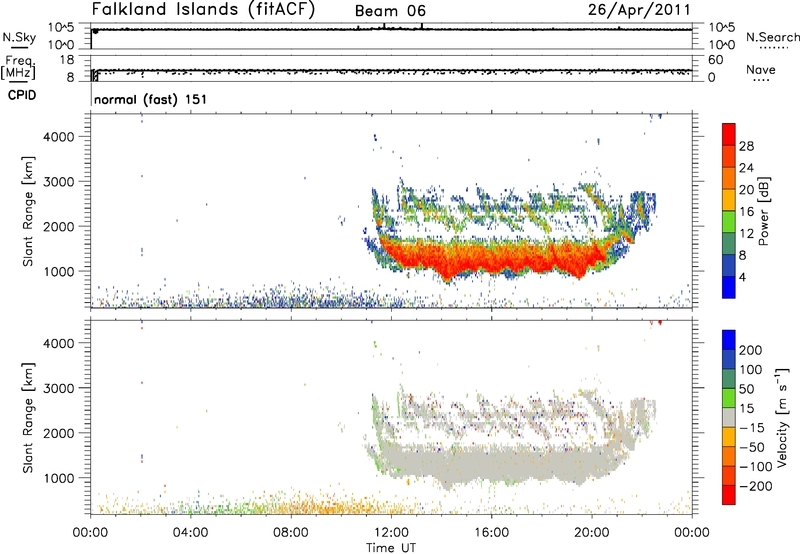Click the 'normal (fast) 151' text

click(151, 99)
